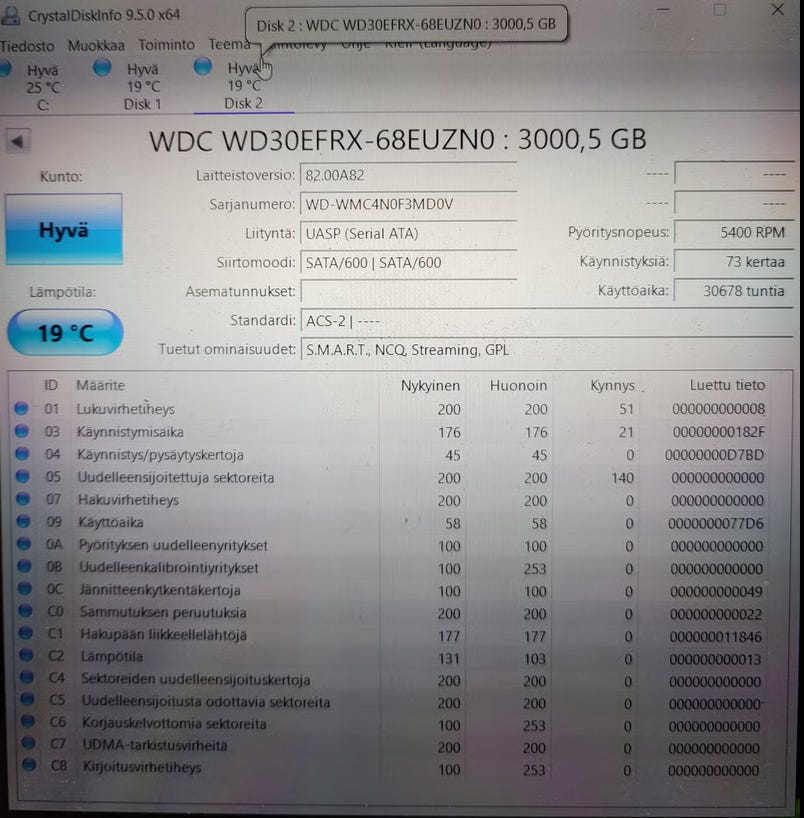The width and height of the screenshot is (804, 818).
Task: Click the blue status orb for drive C:
Action: (x=5, y=69)
